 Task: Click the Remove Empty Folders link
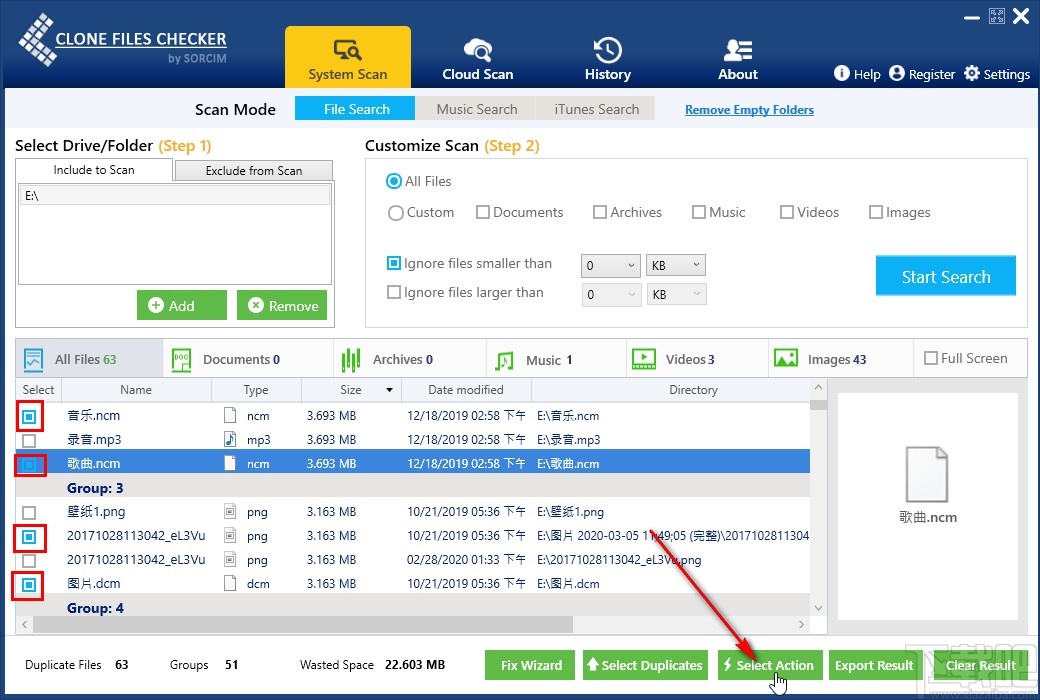[x=749, y=110]
